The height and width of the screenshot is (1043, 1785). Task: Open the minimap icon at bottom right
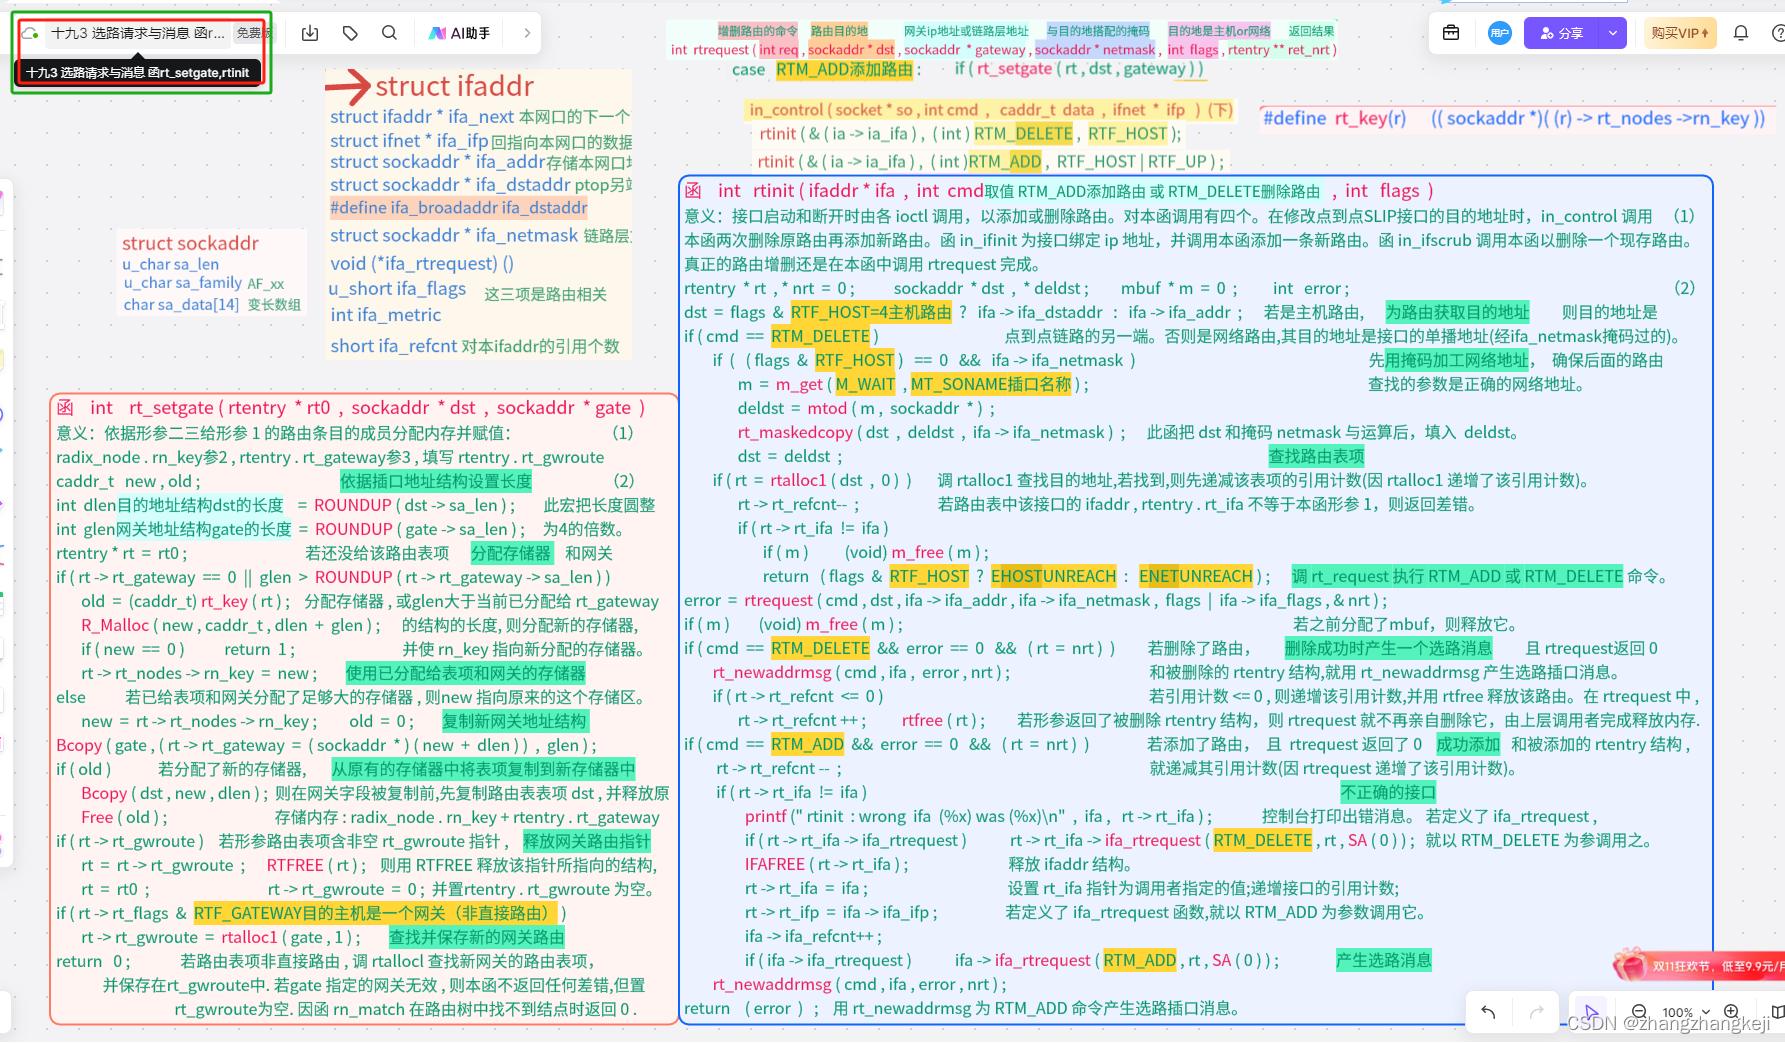pos(1777,1012)
